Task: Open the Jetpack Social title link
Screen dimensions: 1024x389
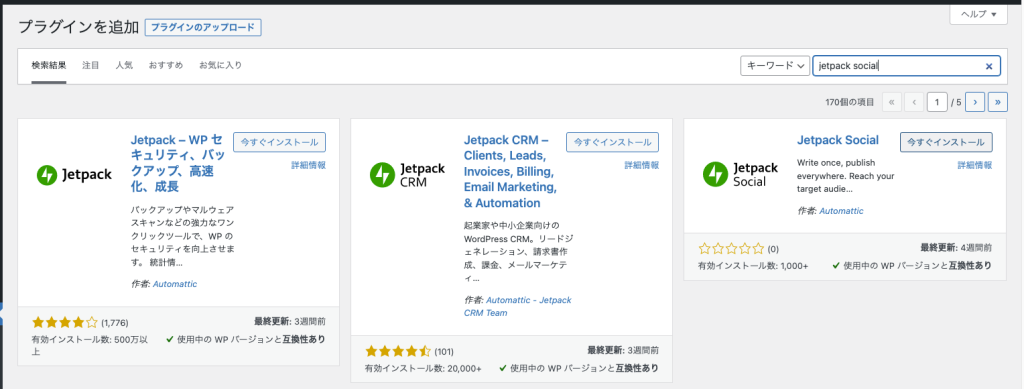Action: tap(838, 140)
